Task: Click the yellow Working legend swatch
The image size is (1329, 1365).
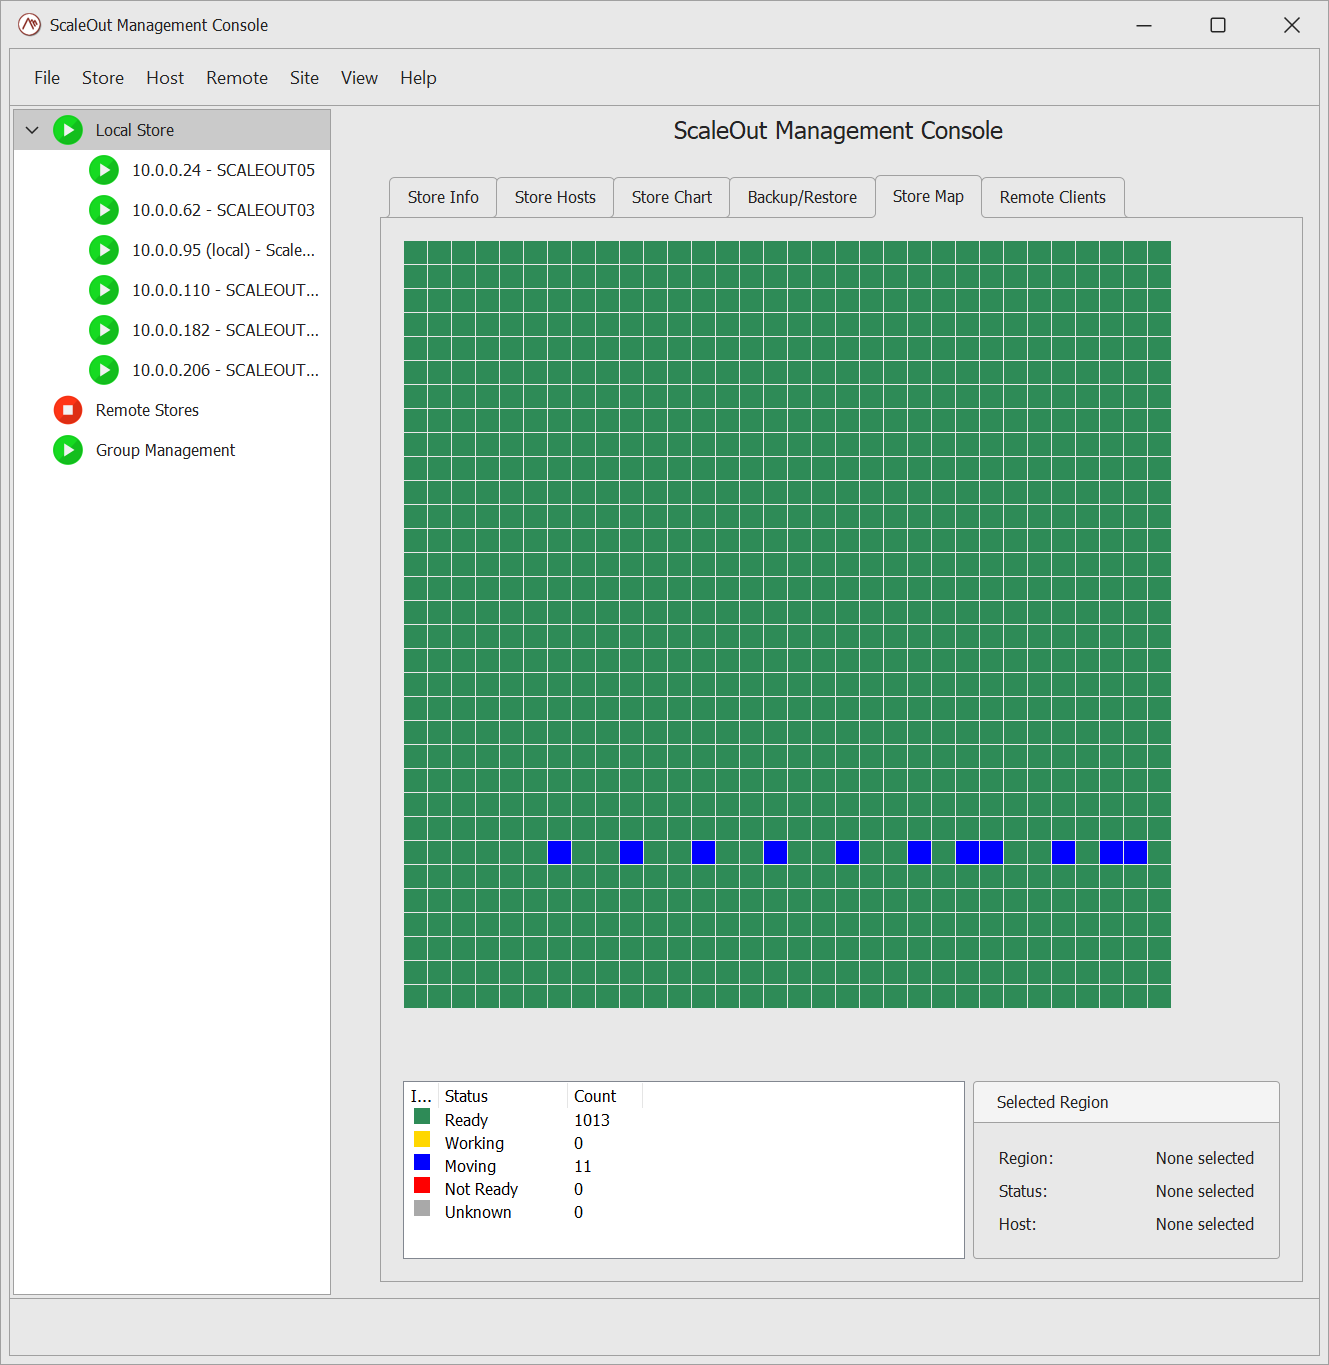Action: click(422, 1140)
